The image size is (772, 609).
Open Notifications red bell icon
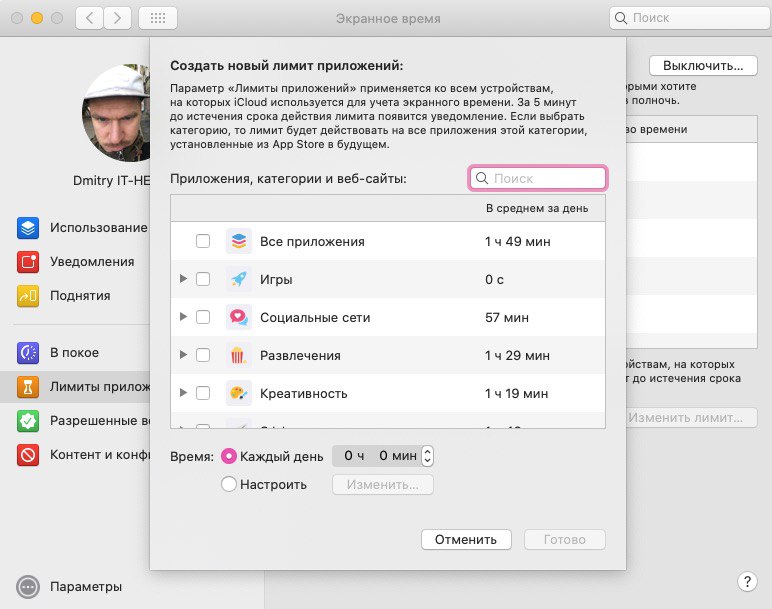point(28,262)
